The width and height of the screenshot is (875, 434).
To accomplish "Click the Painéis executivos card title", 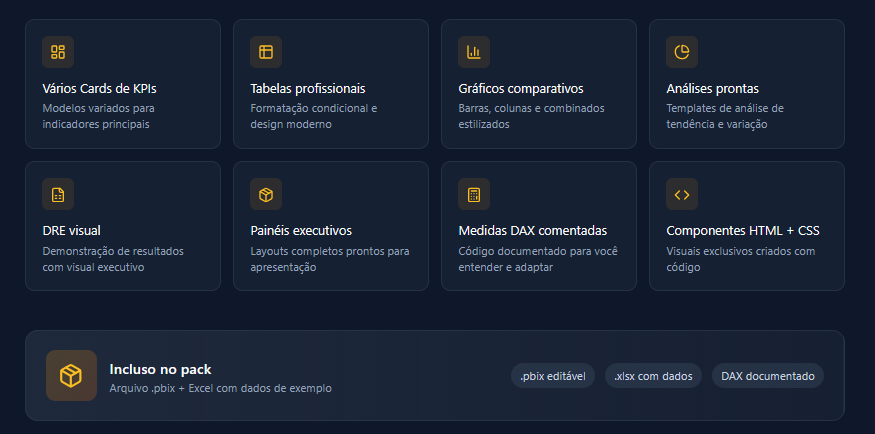I will pyautogui.click(x=301, y=231).
